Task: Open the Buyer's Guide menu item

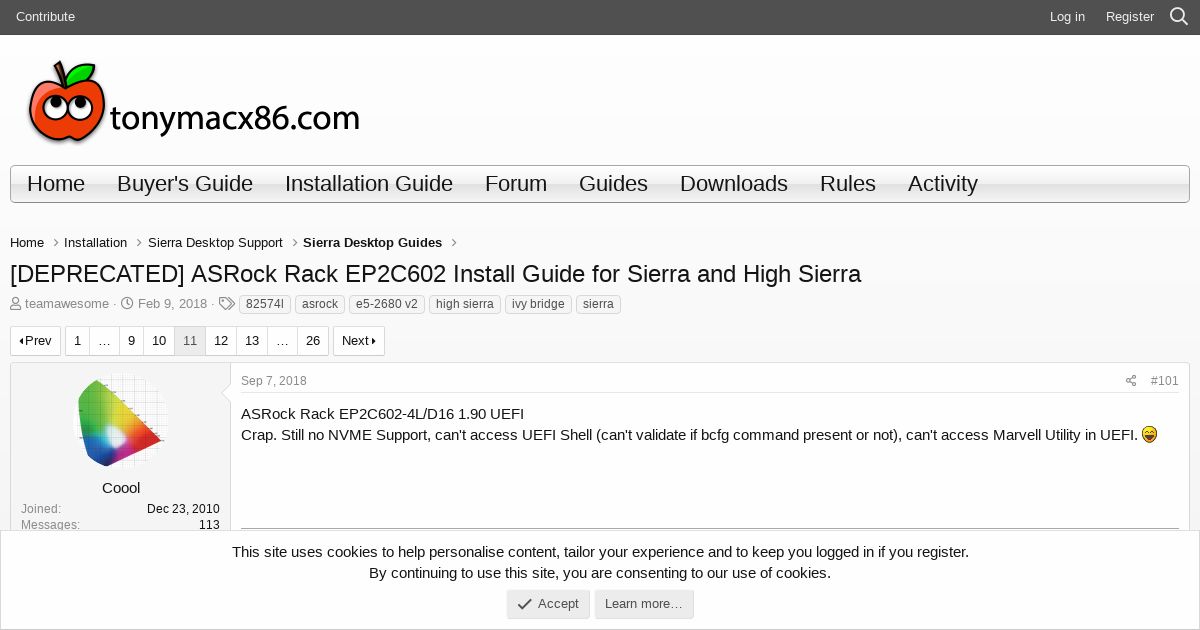Action: click(185, 184)
